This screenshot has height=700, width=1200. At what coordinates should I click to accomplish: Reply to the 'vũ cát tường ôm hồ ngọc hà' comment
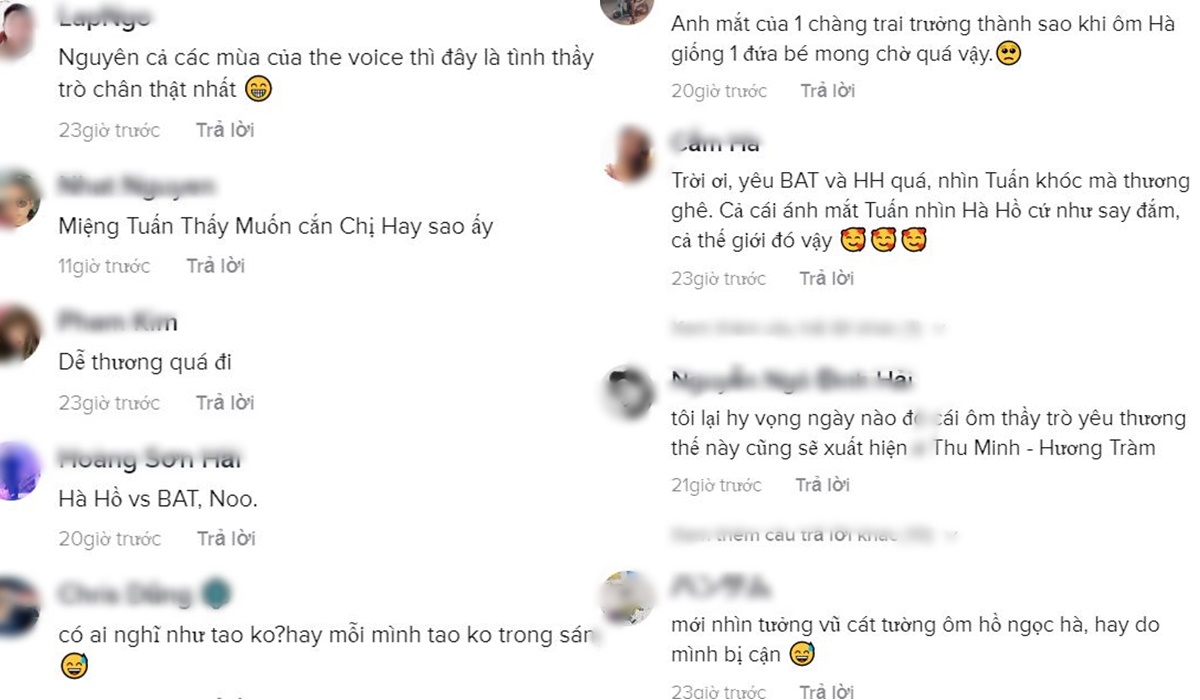click(826, 691)
